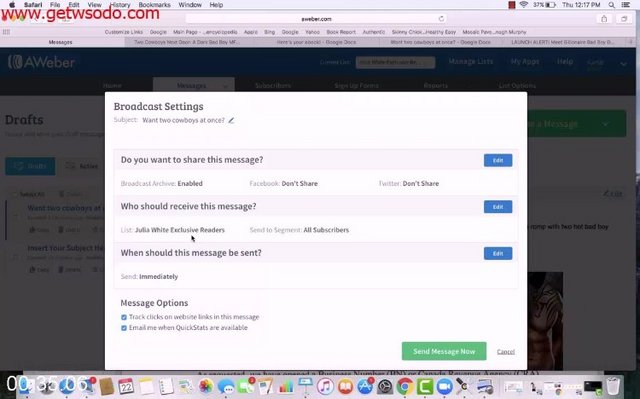
Task: Launch Google Chrome from dock
Action: (x=405, y=386)
